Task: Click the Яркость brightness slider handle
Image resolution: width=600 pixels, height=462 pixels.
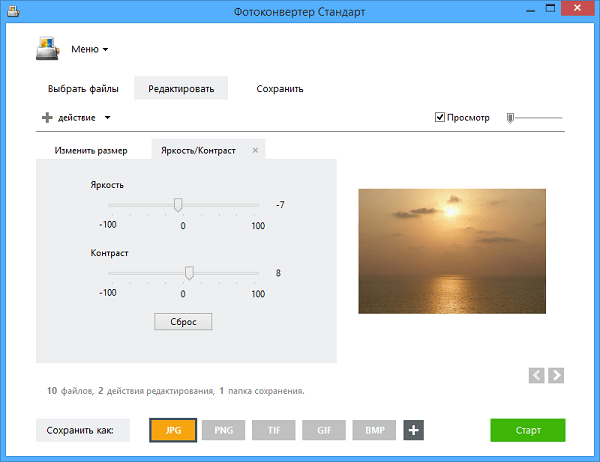Action: click(178, 204)
